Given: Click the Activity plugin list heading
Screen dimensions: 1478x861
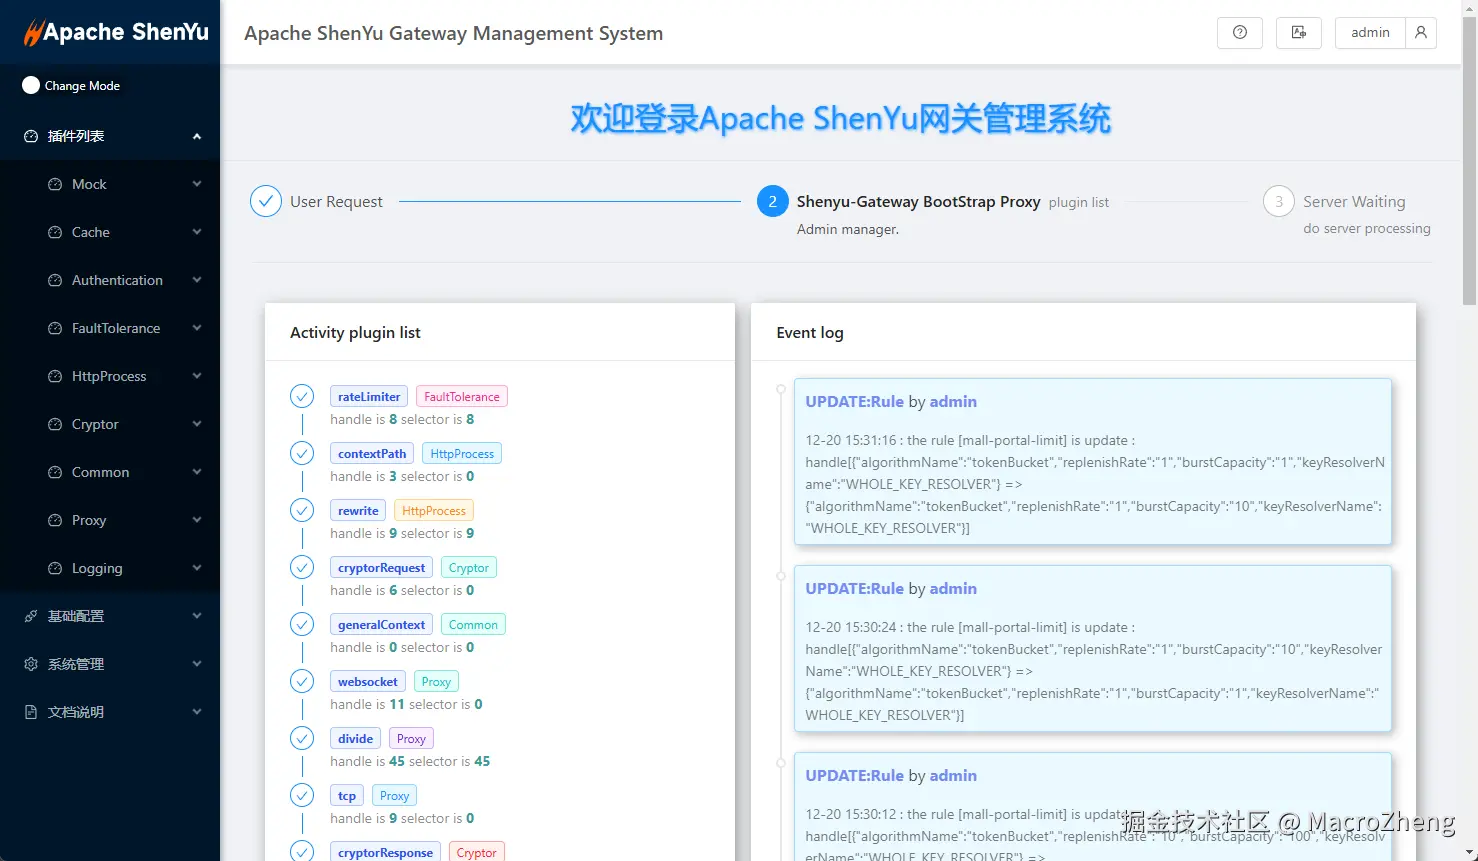Looking at the screenshot, I should 355,332.
